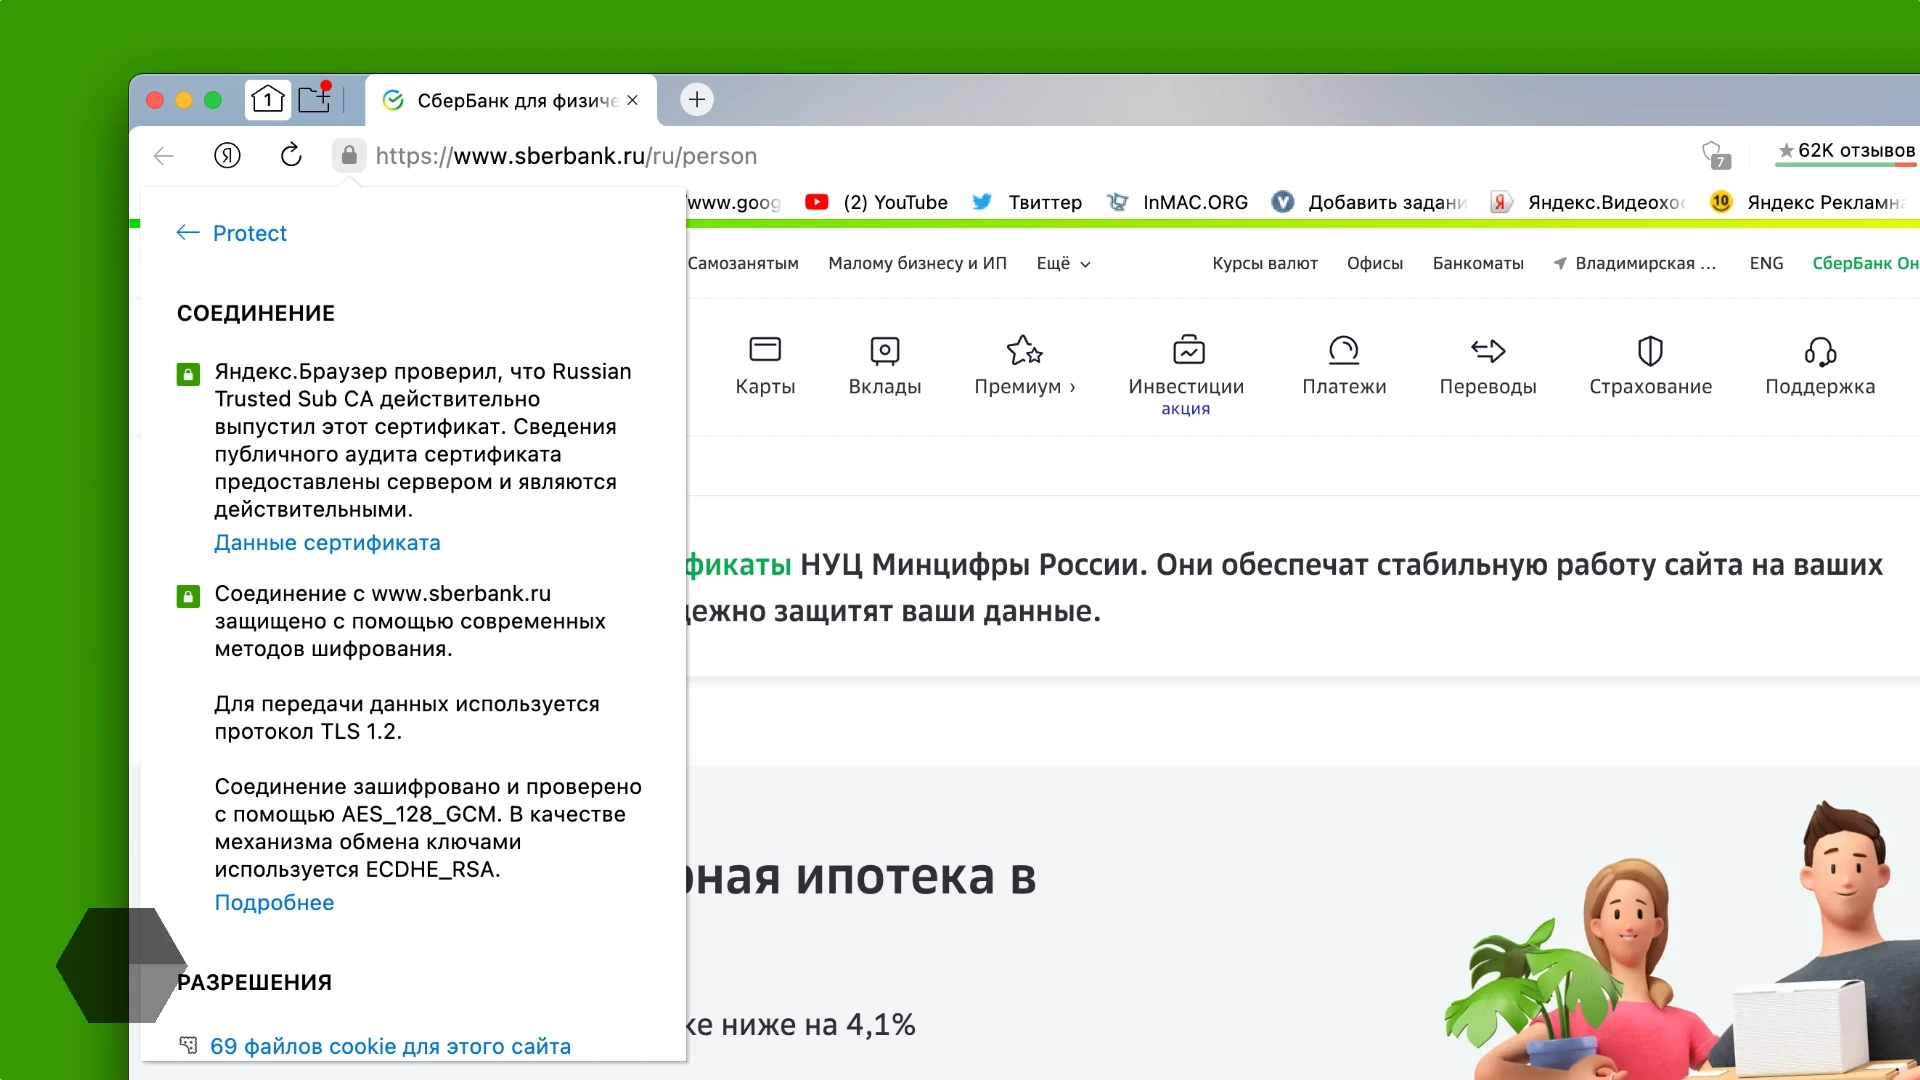Open the www.goog bookmark
1920x1080 pixels.
734,202
